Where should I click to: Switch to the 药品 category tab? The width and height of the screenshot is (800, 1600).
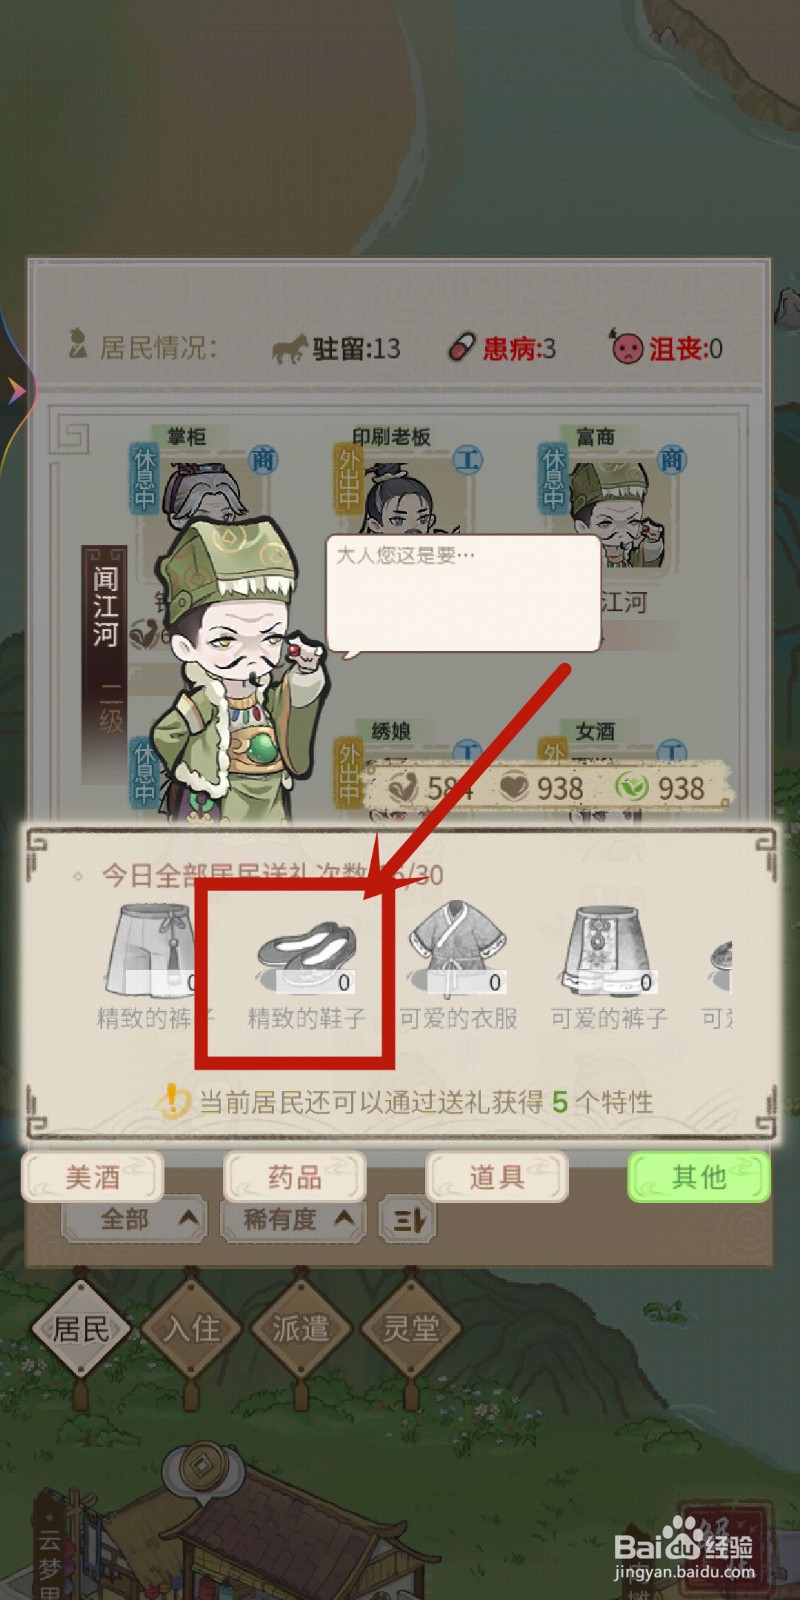click(x=295, y=1177)
